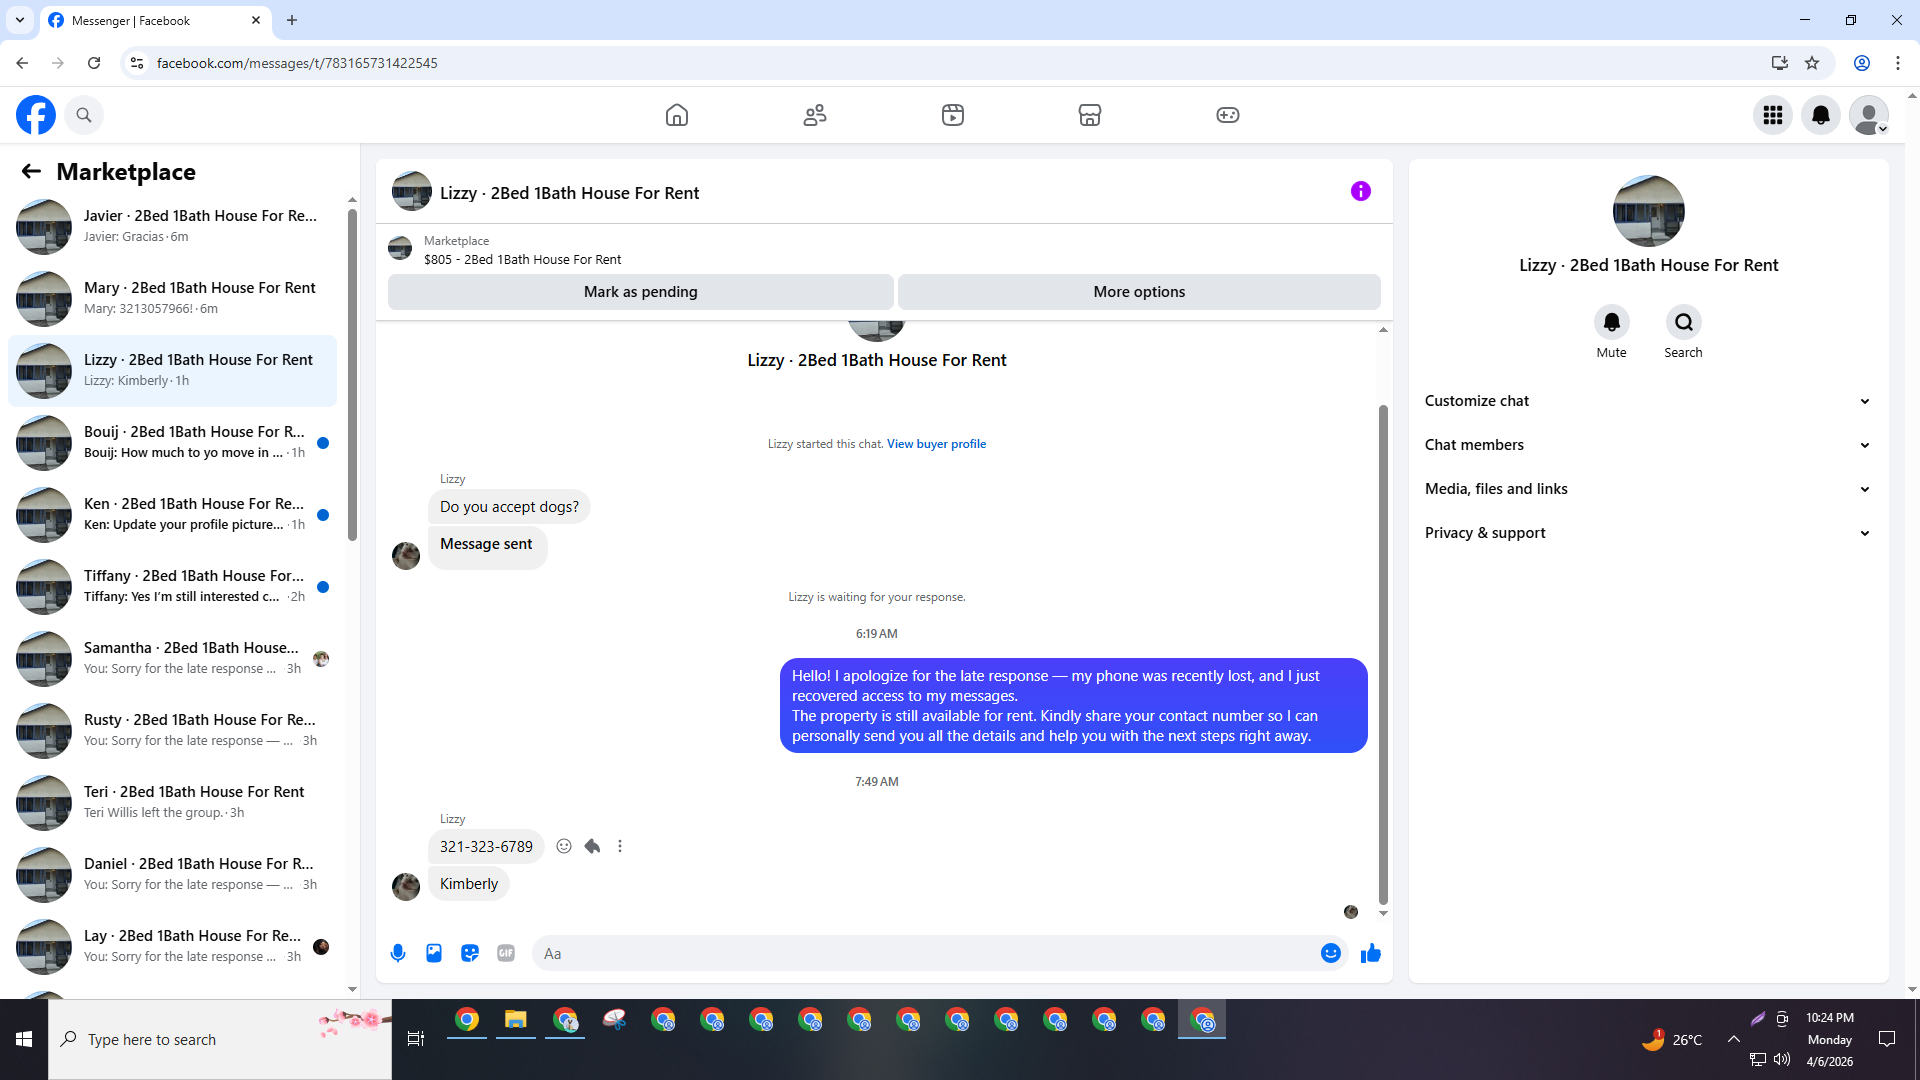
Task: Expand the Privacy & support section
Action: (x=1648, y=533)
